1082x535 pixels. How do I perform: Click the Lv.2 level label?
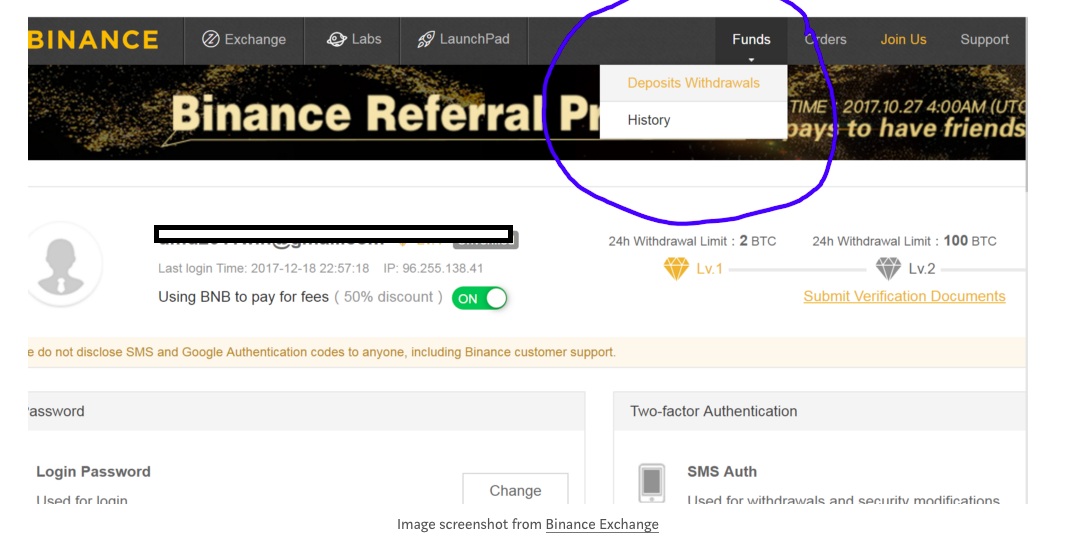coord(922,269)
